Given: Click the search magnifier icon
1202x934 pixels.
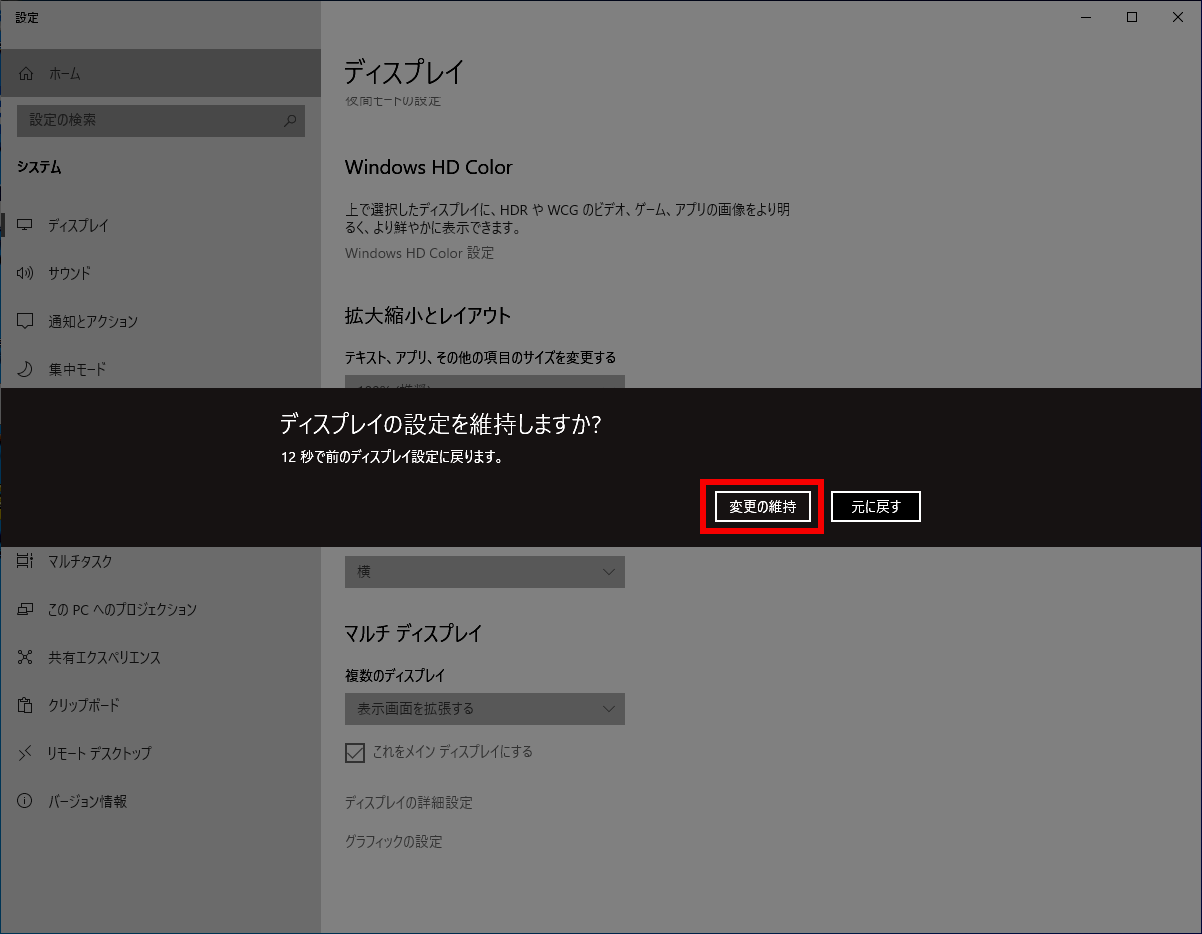Looking at the screenshot, I should [x=290, y=121].
